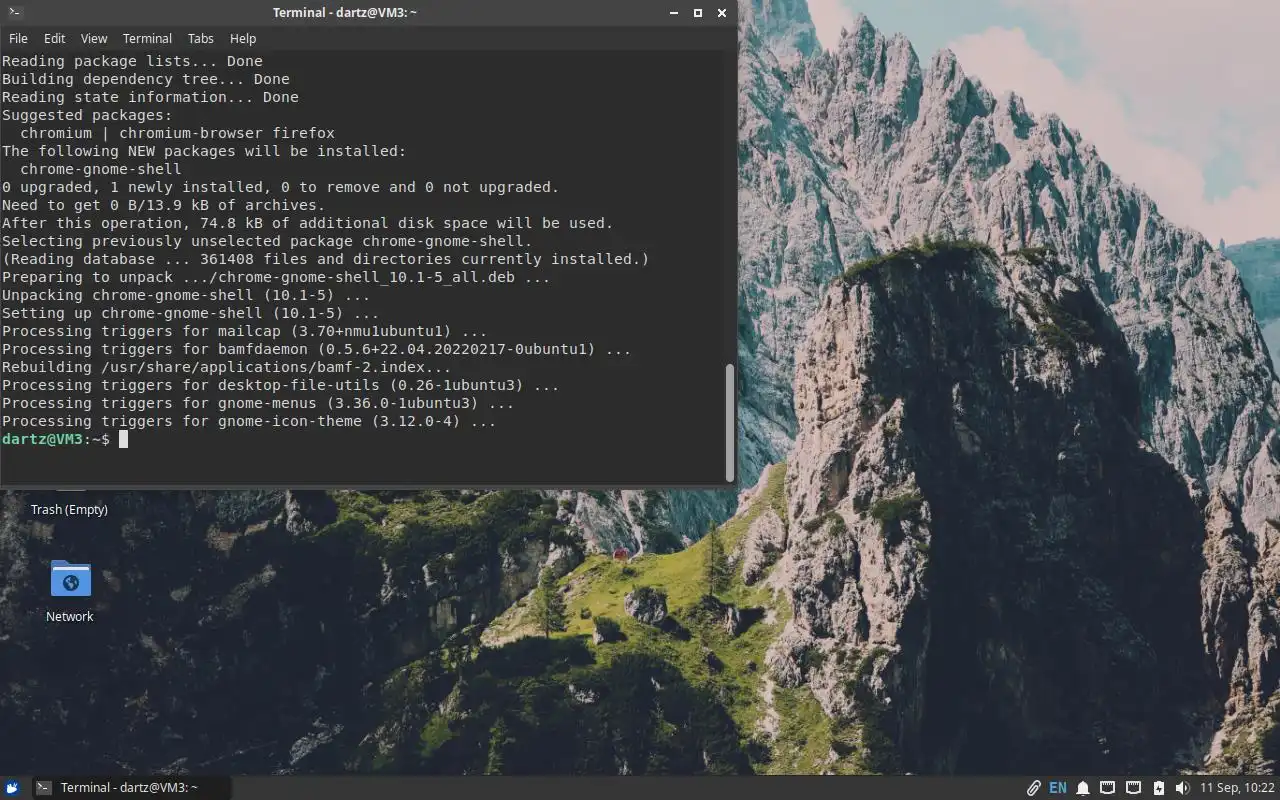Screen dimensions: 1280x800
Task: Click the 'Processing triggers for gnome-icon-theme' line
Action: [249, 421]
